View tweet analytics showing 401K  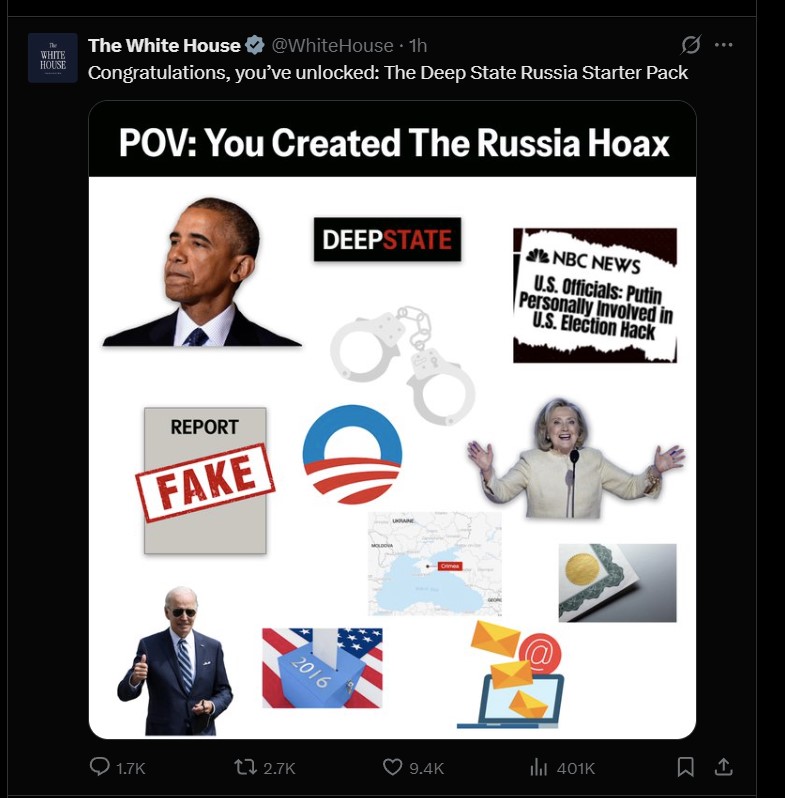(x=562, y=767)
